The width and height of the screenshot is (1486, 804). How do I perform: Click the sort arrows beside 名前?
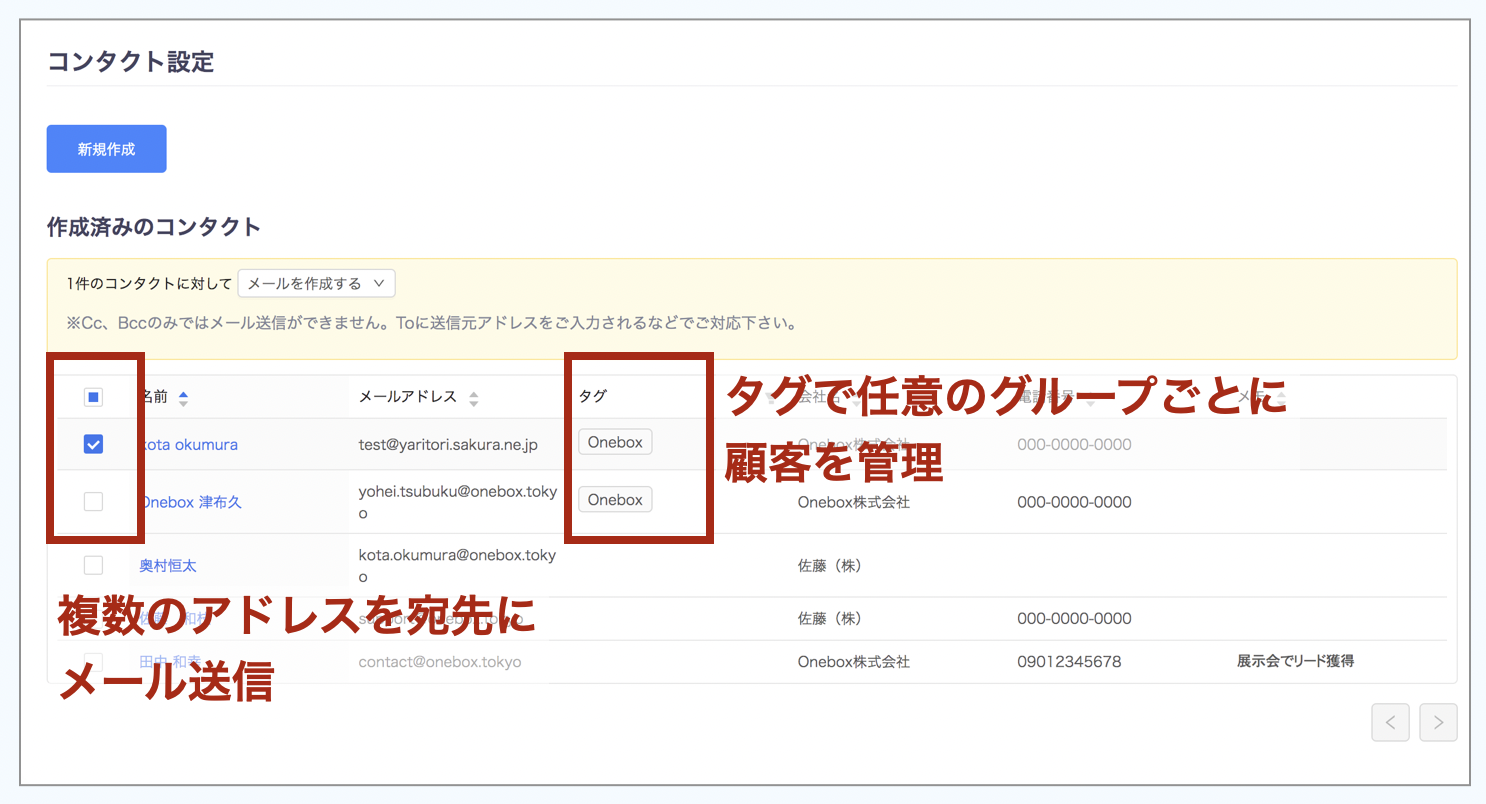click(x=183, y=398)
